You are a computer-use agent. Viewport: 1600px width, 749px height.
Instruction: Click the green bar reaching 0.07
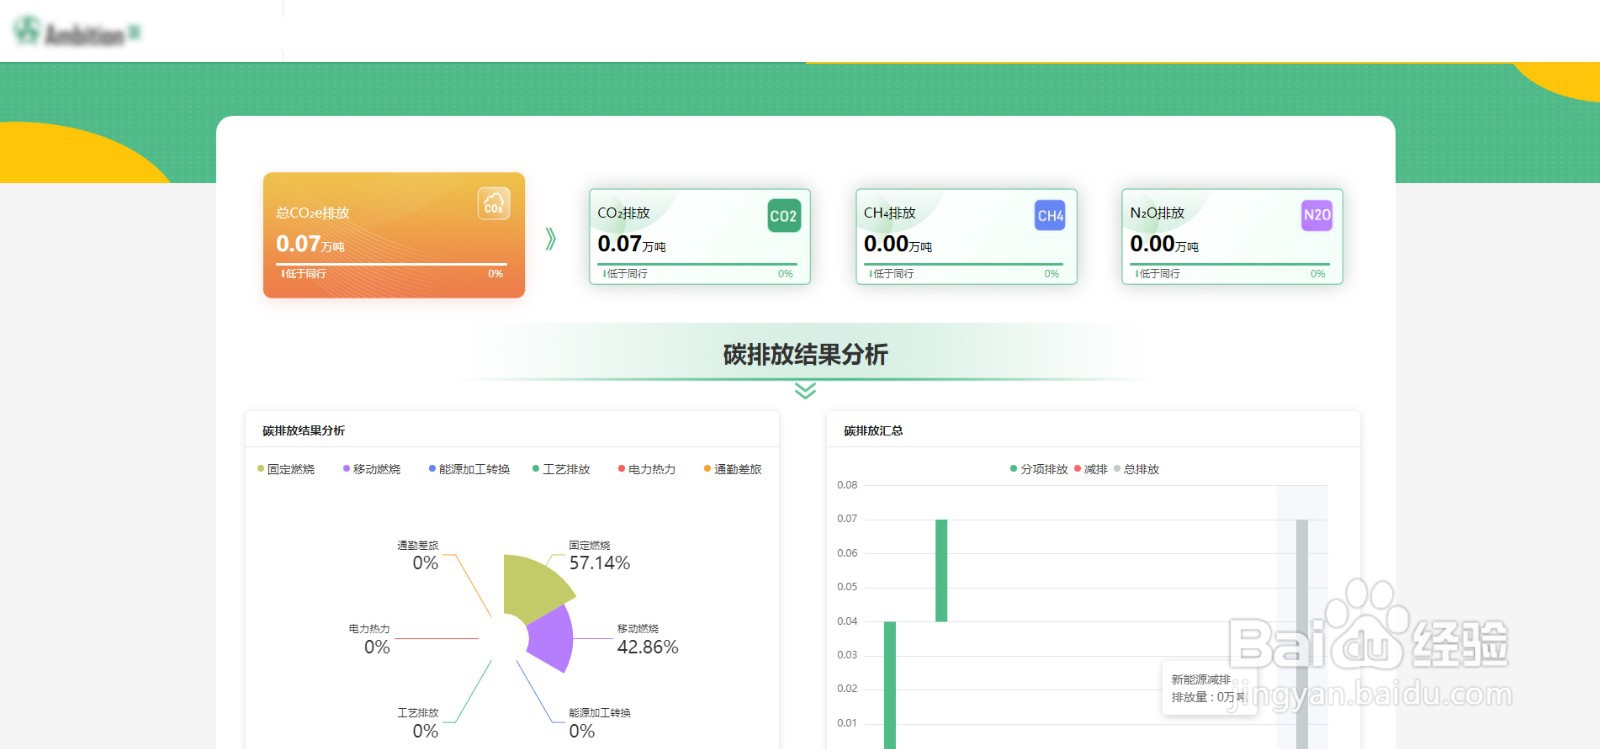[x=941, y=570]
